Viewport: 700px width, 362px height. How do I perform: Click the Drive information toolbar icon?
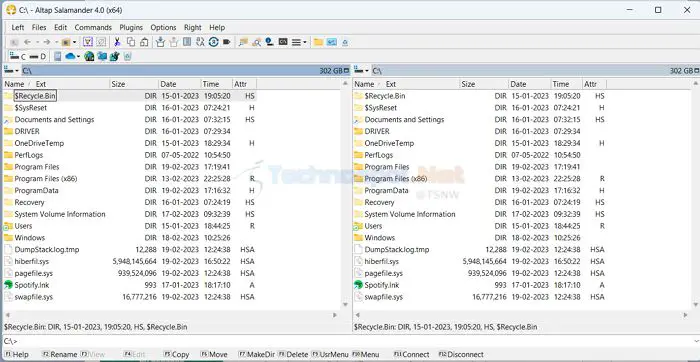tap(269, 42)
